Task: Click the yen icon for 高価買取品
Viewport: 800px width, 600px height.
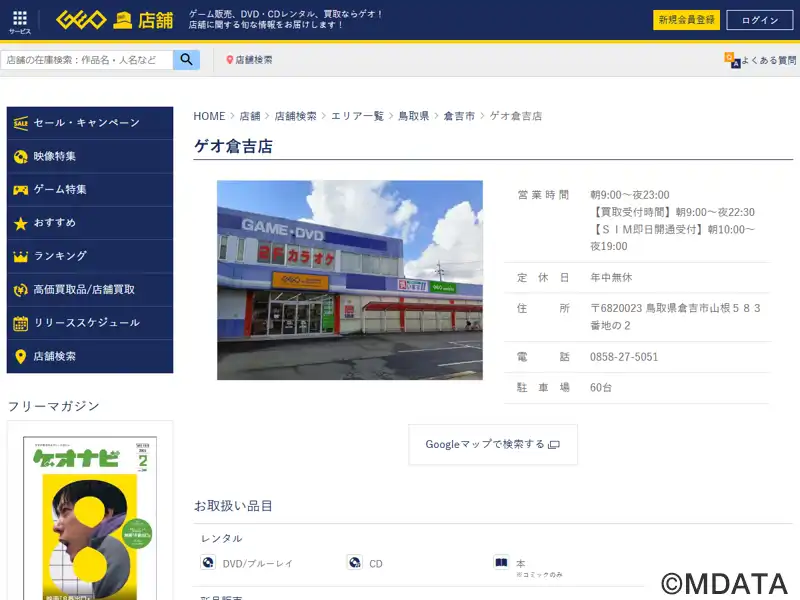Action: click(x=20, y=290)
